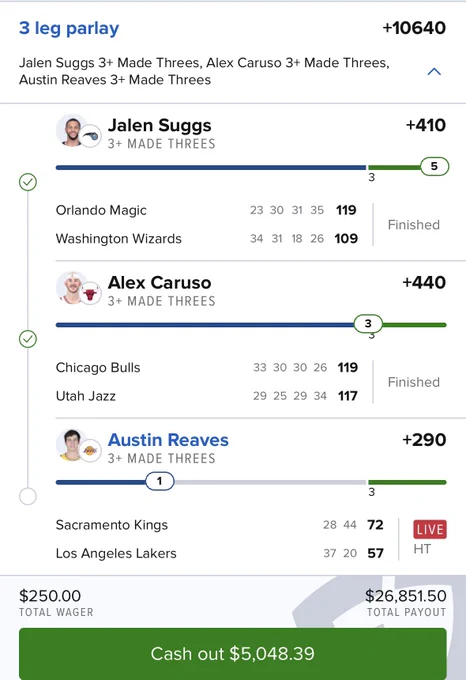This screenshot has height=680, width=466.
Task: Click progress marker 3 on Caruso tracker
Action: pos(368,324)
